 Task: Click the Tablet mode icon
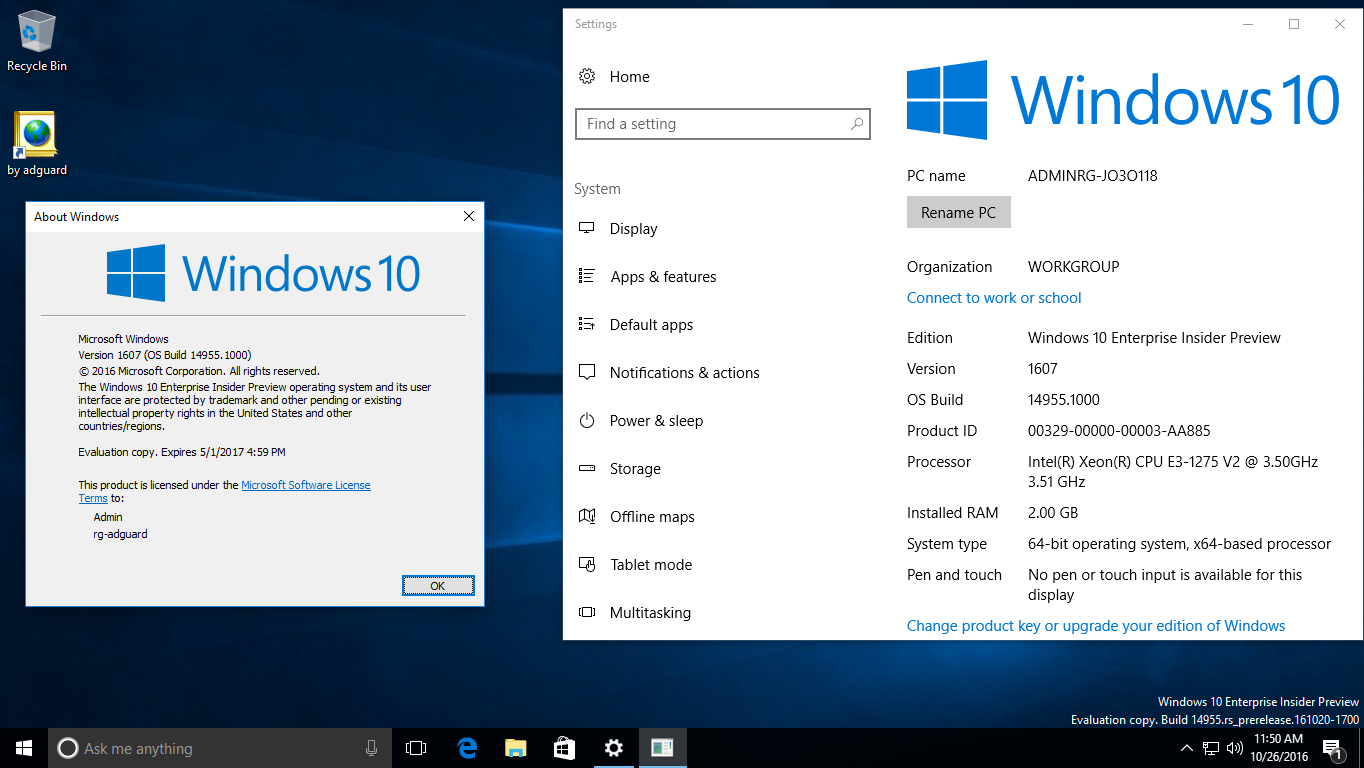pyautogui.click(x=587, y=565)
